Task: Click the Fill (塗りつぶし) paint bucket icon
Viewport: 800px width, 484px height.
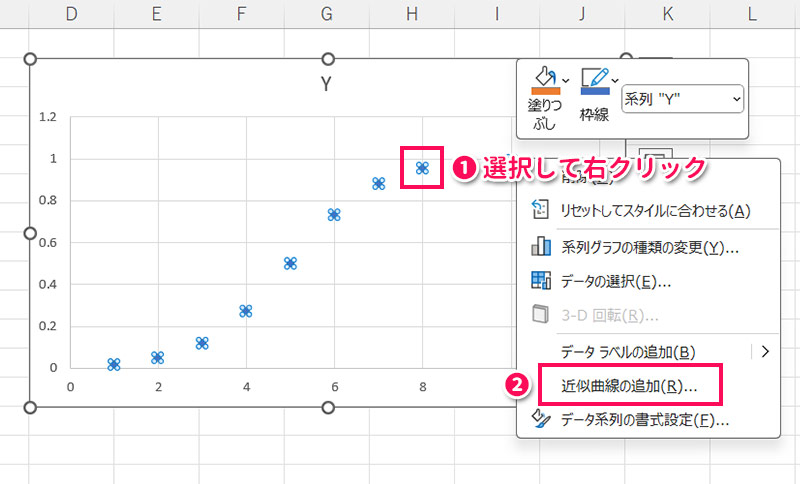Action: point(545,77)
